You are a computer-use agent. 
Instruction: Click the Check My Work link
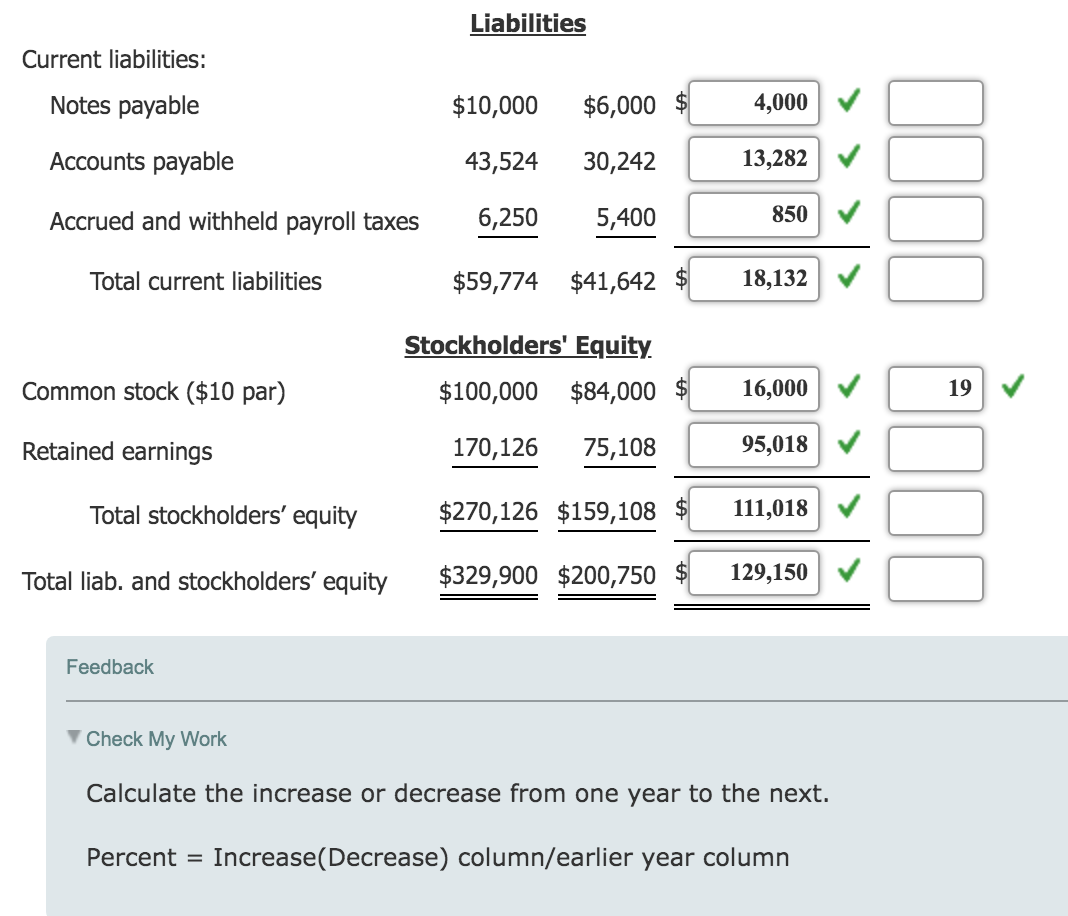[156, 739]
